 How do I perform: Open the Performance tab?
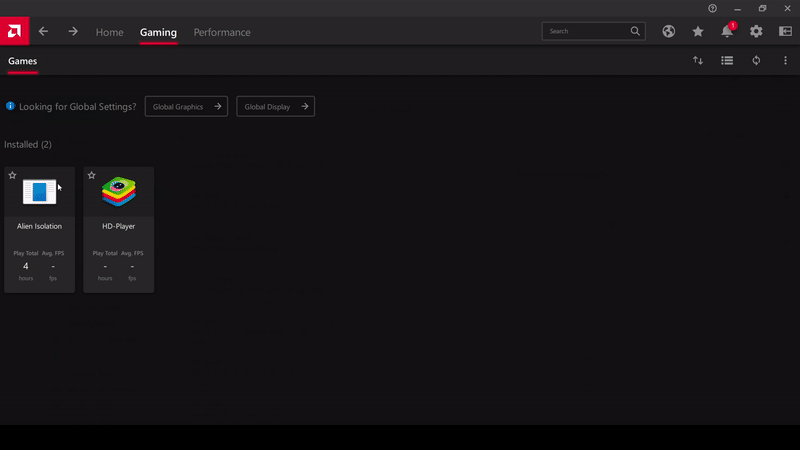point(222,32)
